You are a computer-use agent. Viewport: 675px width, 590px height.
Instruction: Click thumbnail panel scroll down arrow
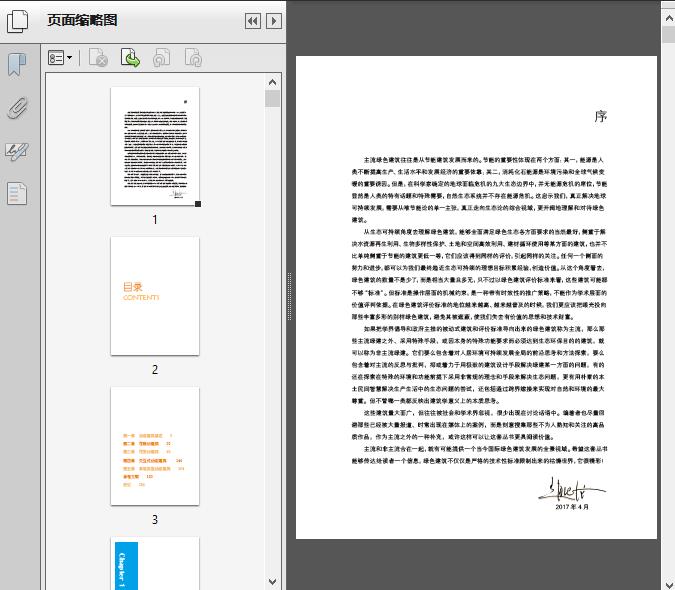[272, 581]
